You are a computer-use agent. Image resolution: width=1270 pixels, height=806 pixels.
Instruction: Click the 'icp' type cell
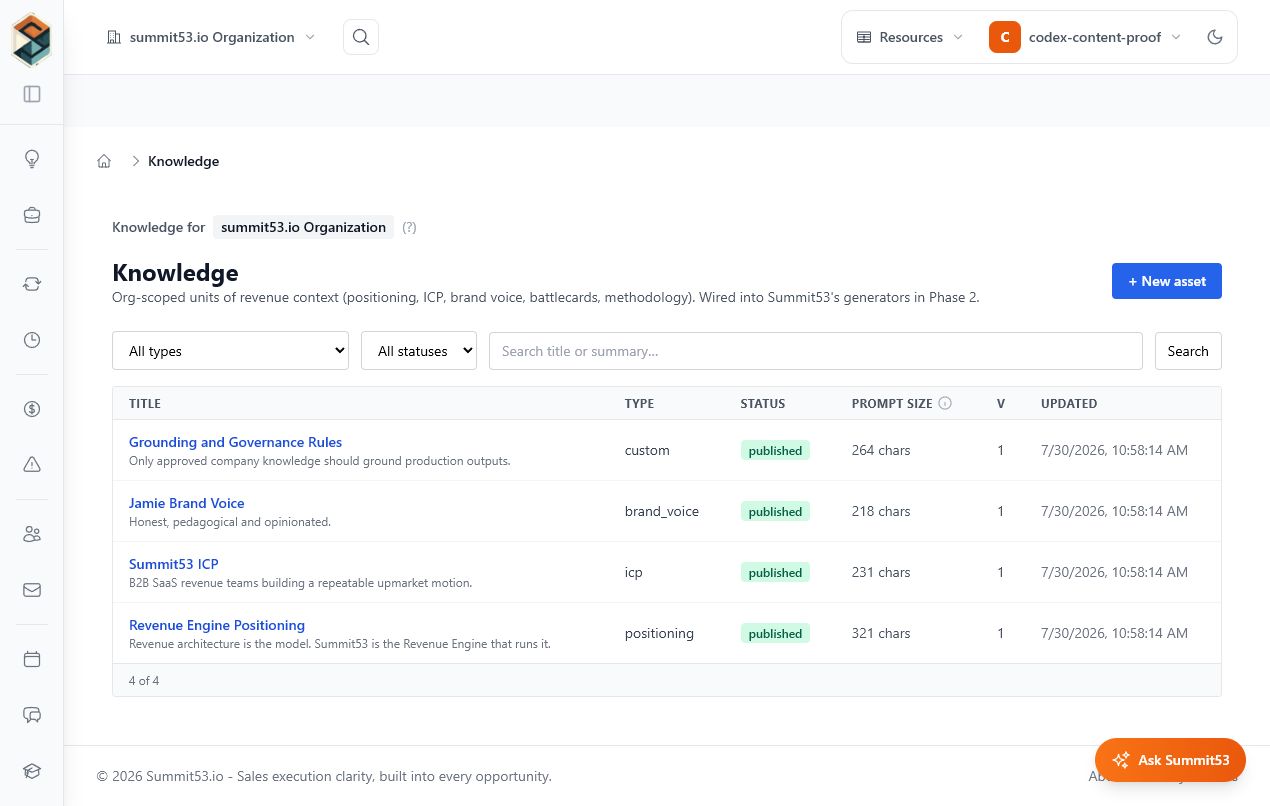pos(634,572)
